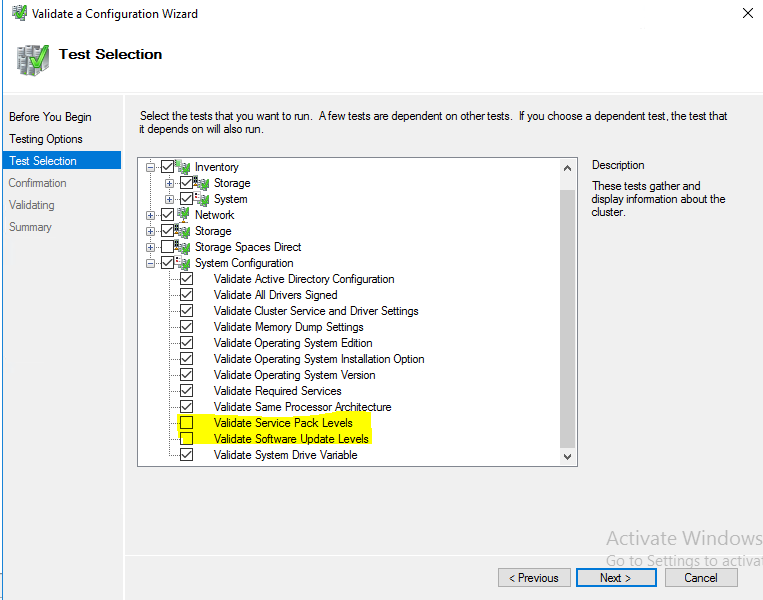The image size is (763, 600).
Task: Select the Summary step
Action: [30, 227]
